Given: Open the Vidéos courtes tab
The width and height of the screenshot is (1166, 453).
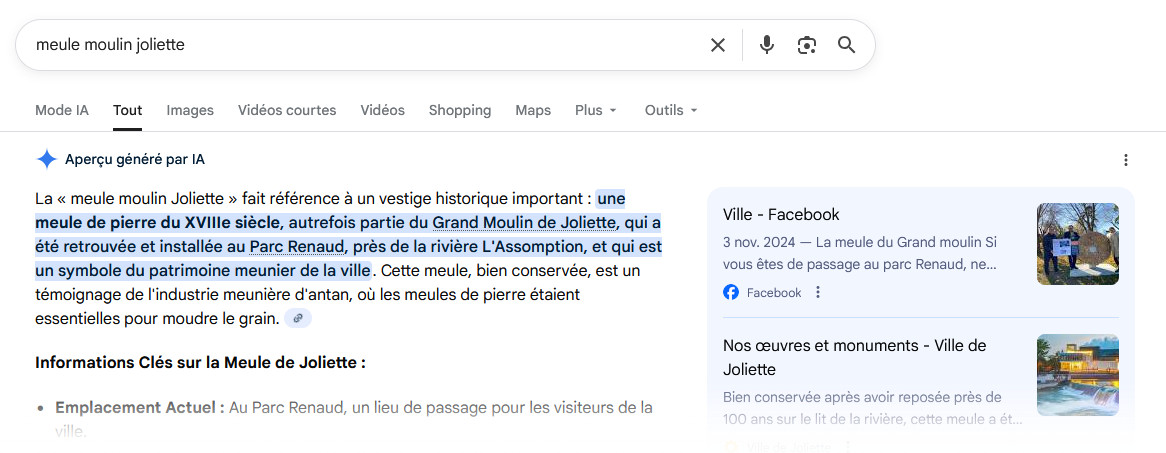Looking at the screenshot, I should (287, 110).
